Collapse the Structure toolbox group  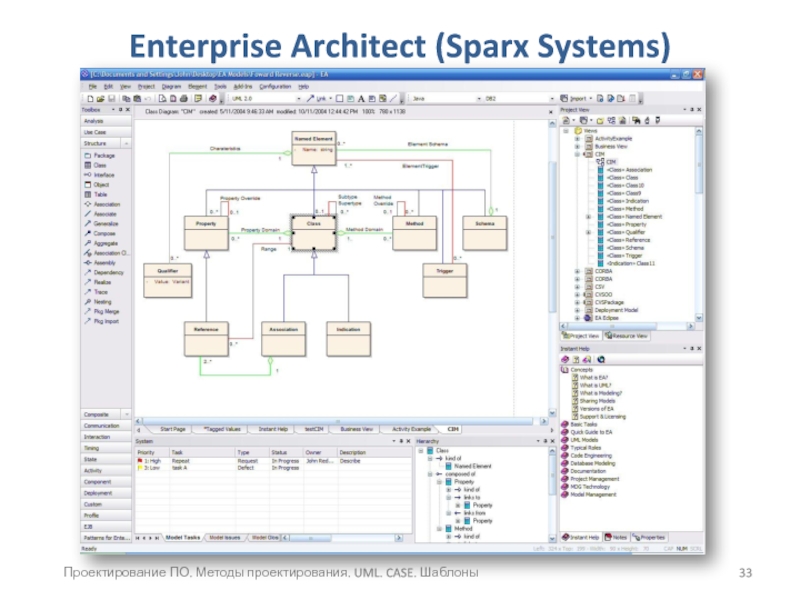coord(127,144)
